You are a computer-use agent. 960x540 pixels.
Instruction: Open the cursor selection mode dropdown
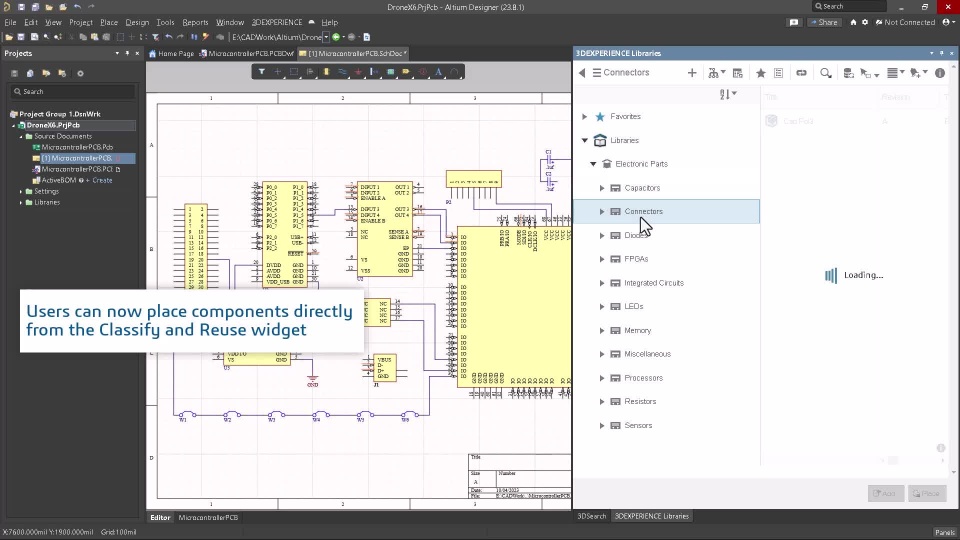pos(869,73)
